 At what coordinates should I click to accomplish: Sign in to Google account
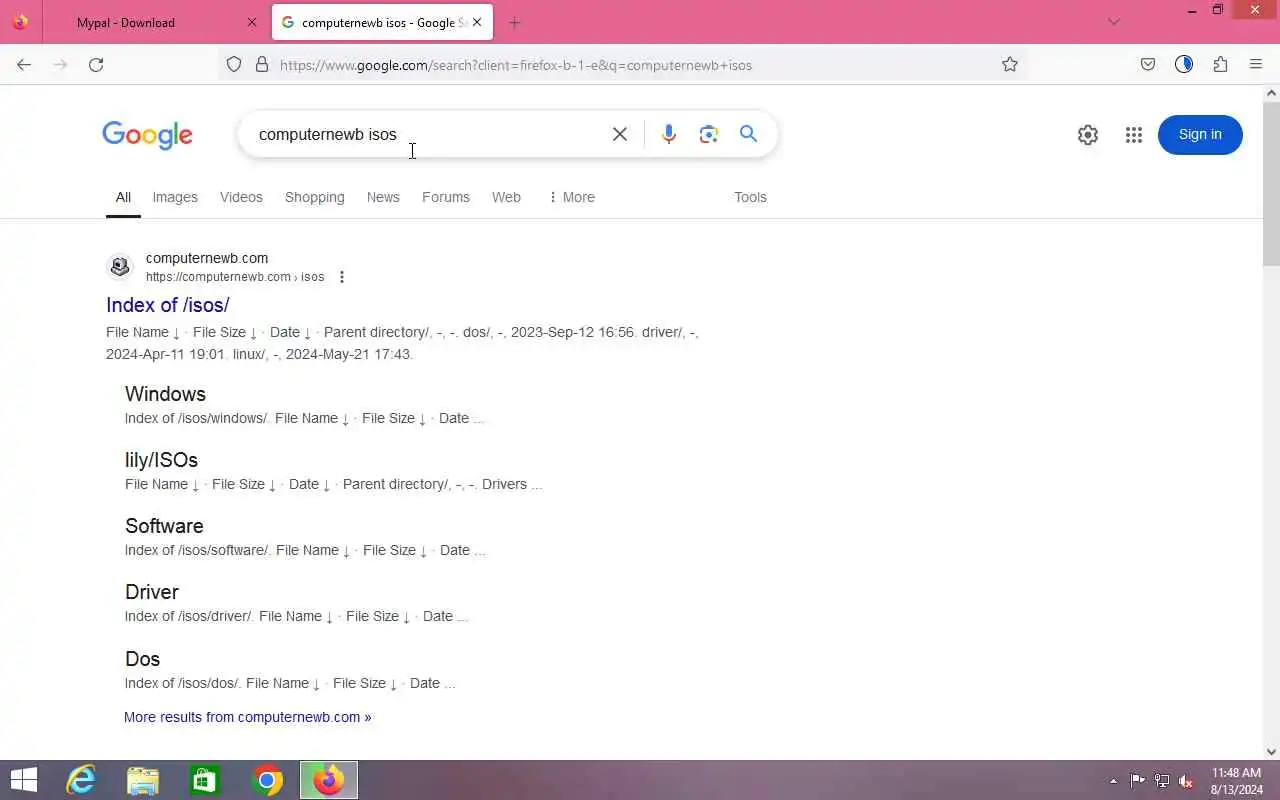[x=1200, y=135]
